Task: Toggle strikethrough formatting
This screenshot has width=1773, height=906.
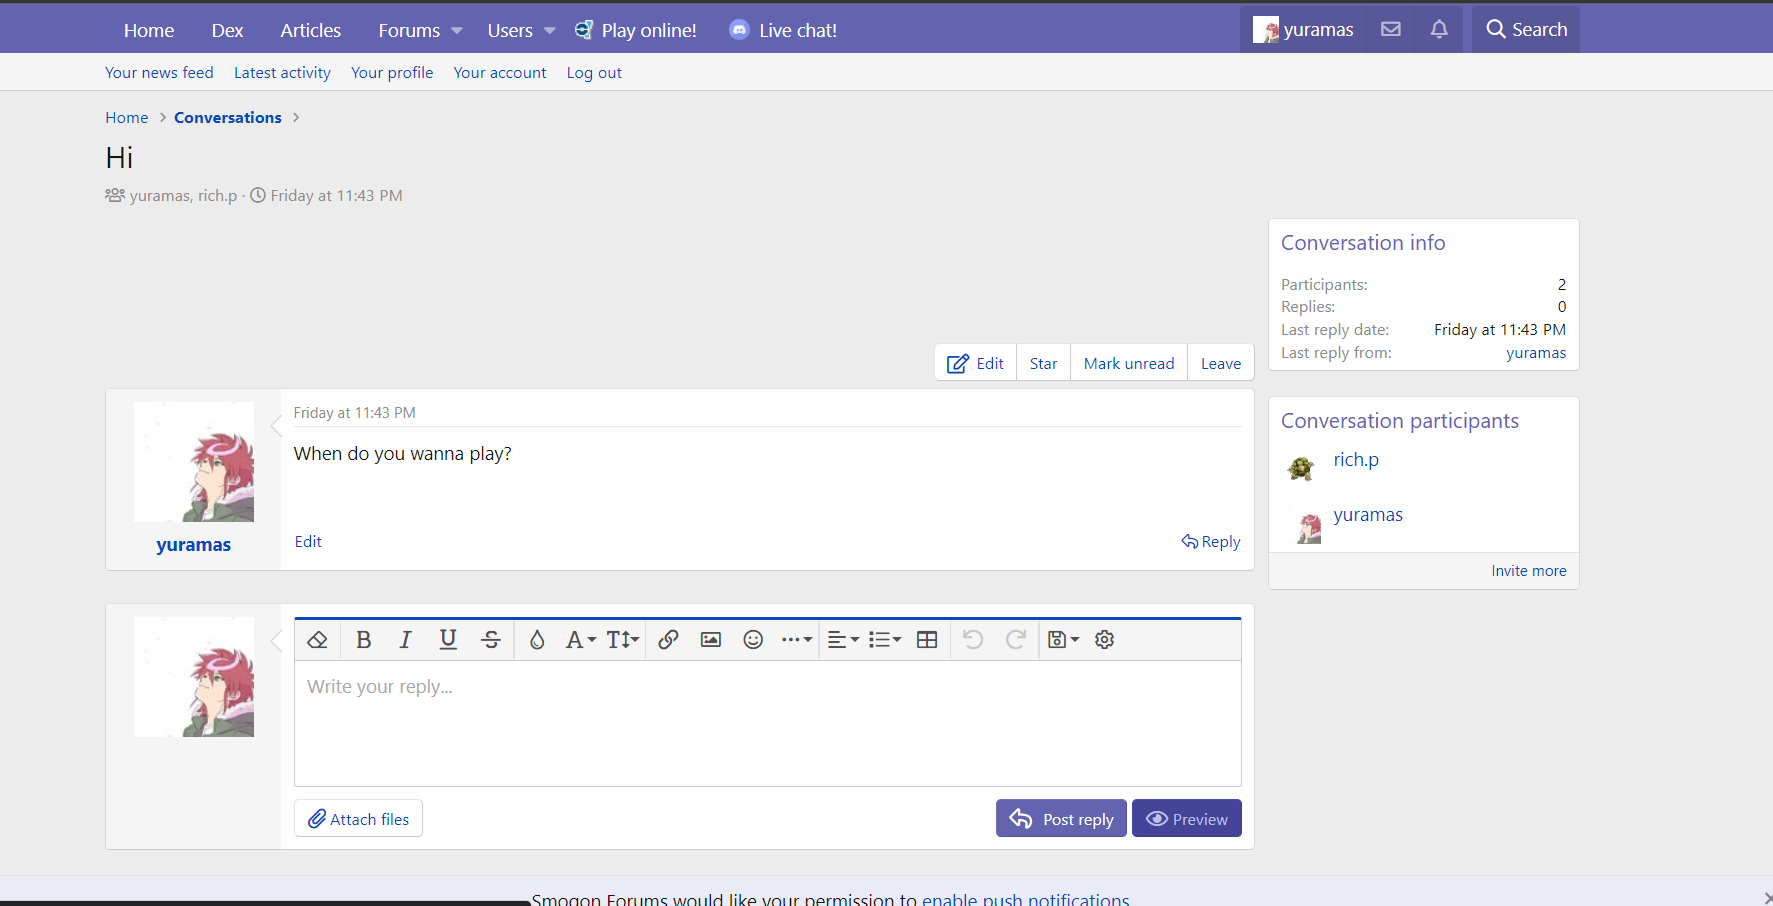Action: click(x=491, y=640)
